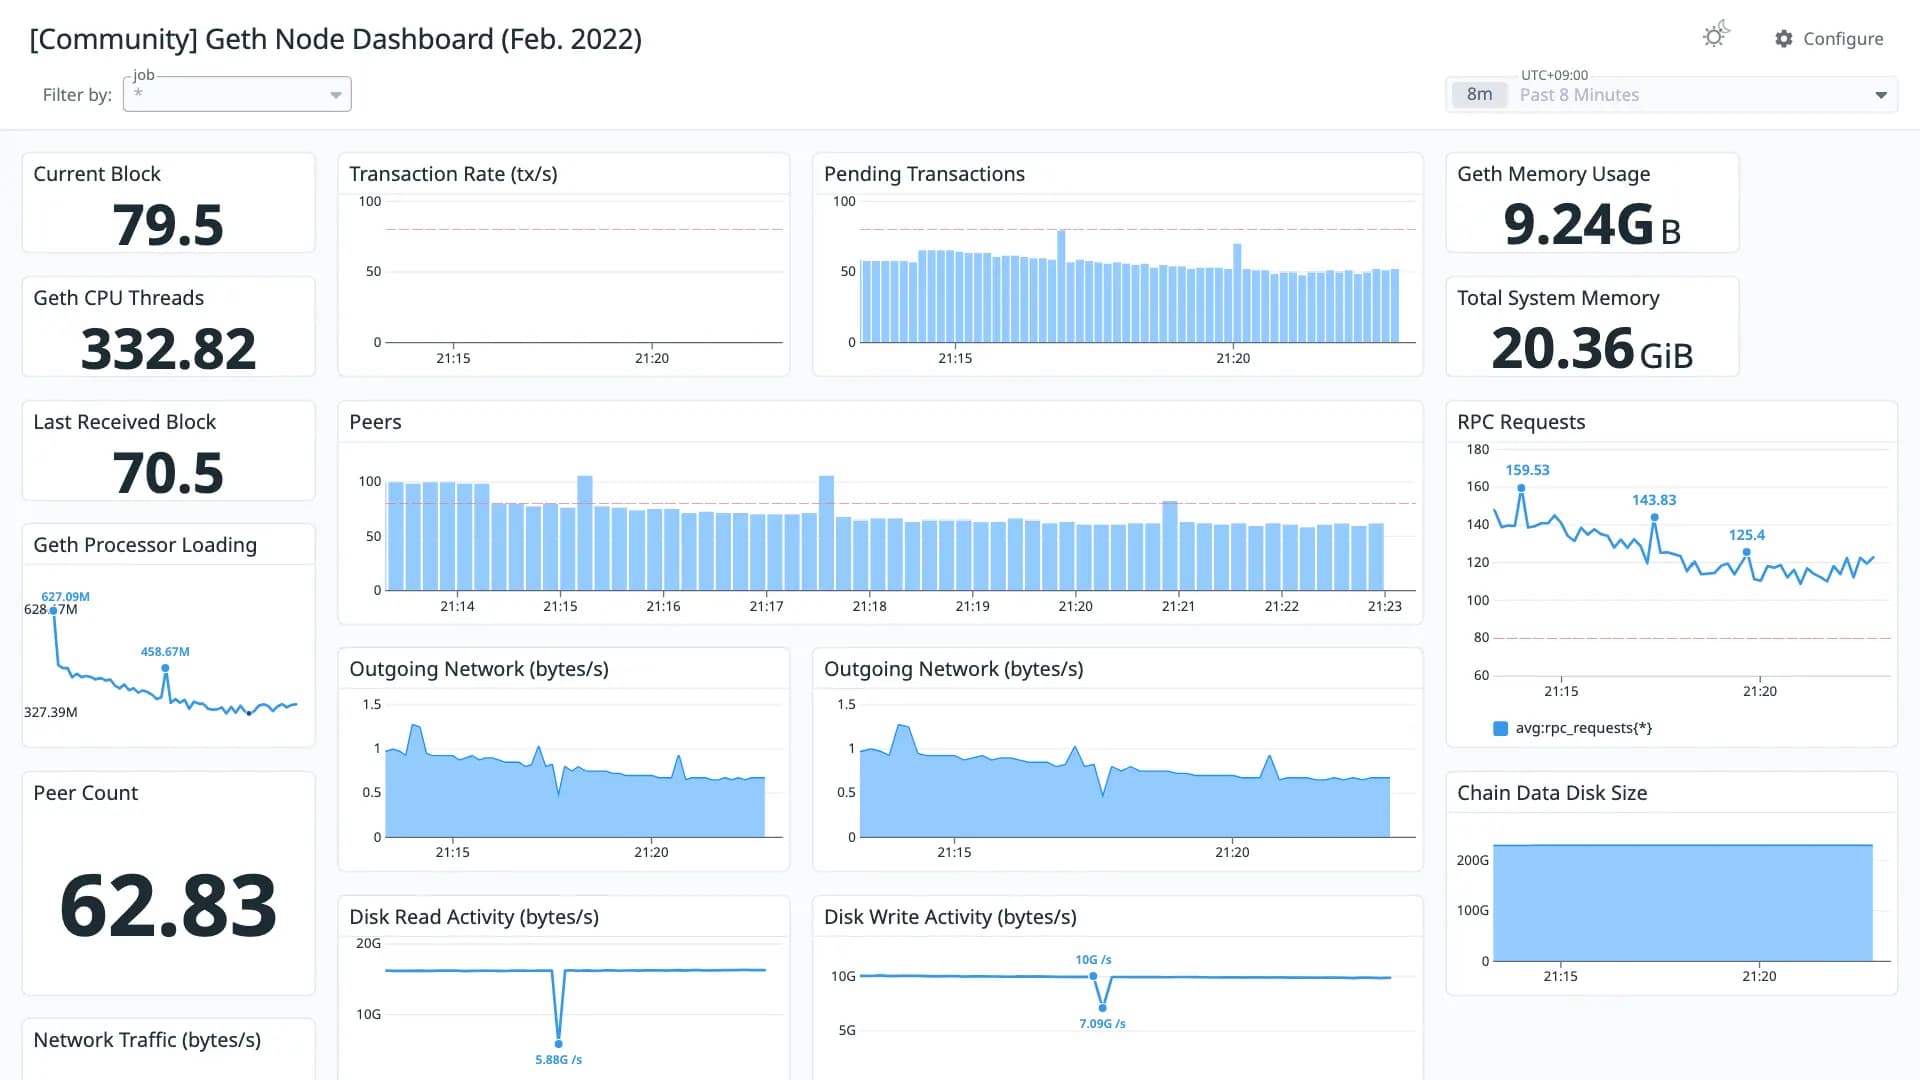1920x1080 pixels.
Task: Click the Geth CPU Threads value 332.82
Action: [x=168, y=348]
